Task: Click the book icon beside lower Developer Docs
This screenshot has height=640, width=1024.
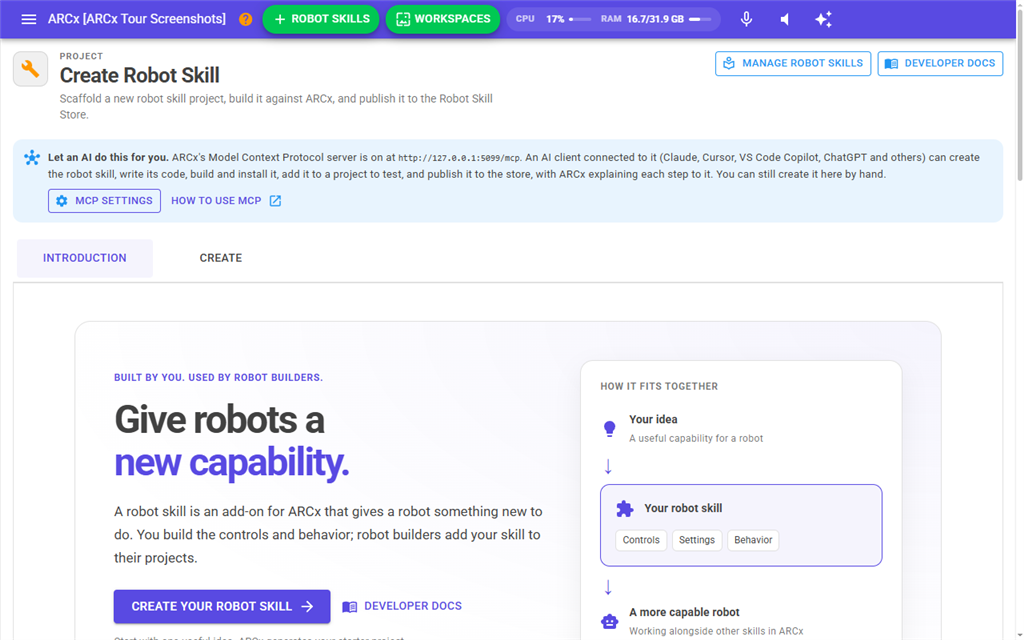Action: pyautogui.click(x=350, y=607)
